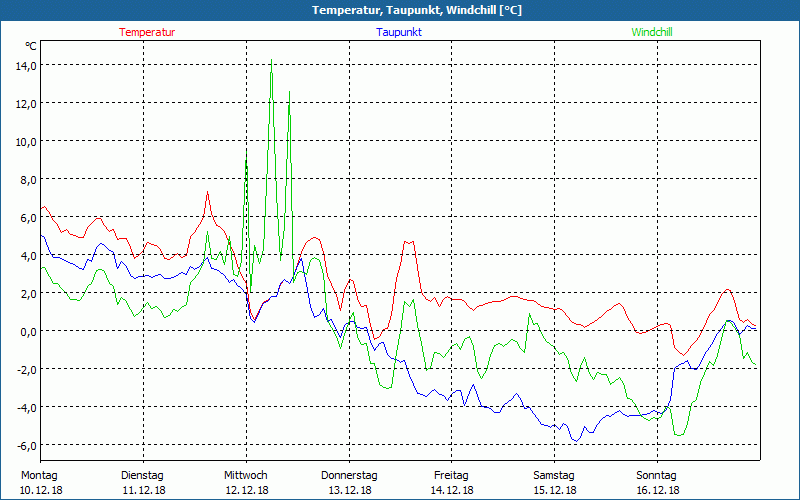The width and height of the screenshot is (800, 500).
Task: Click the 6,0 y-axis value
Action: coord(28,217)
